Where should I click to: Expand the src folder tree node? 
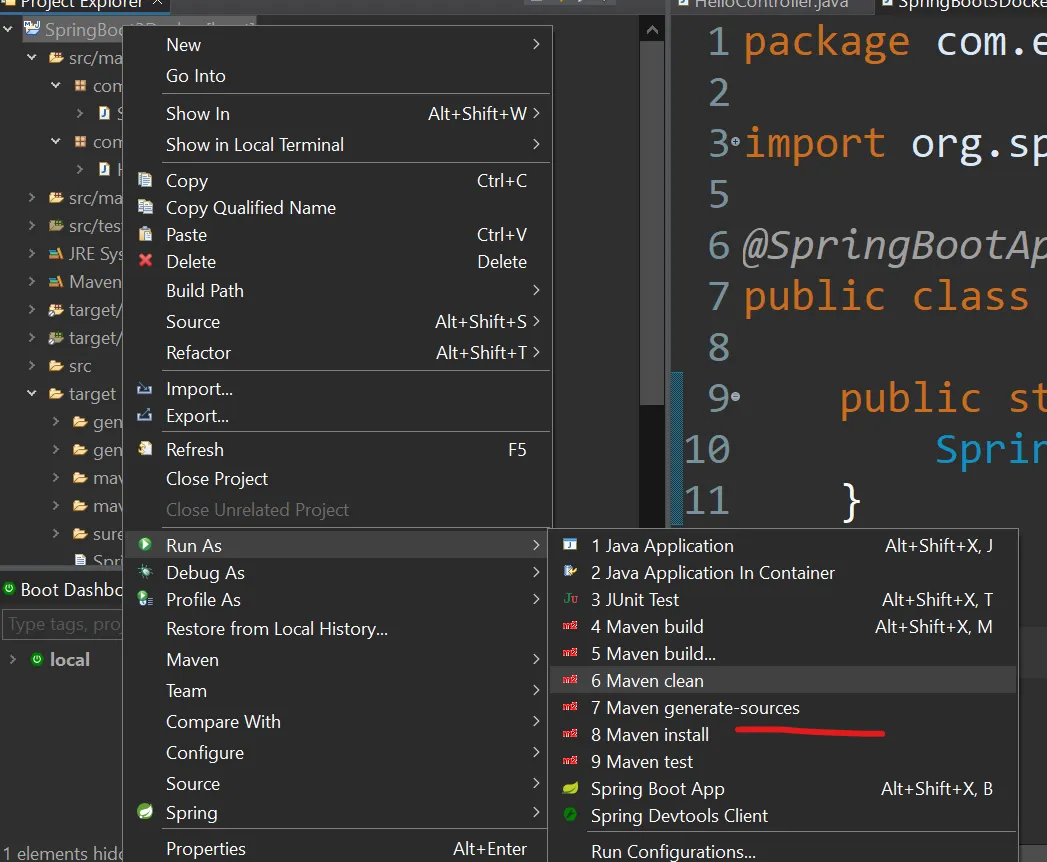coord(32,366)
